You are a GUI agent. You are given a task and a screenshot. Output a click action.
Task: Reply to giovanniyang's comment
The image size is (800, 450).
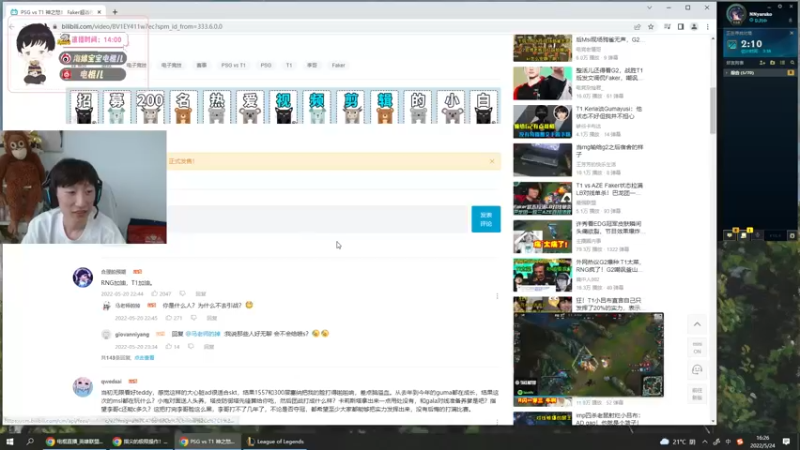209,346
